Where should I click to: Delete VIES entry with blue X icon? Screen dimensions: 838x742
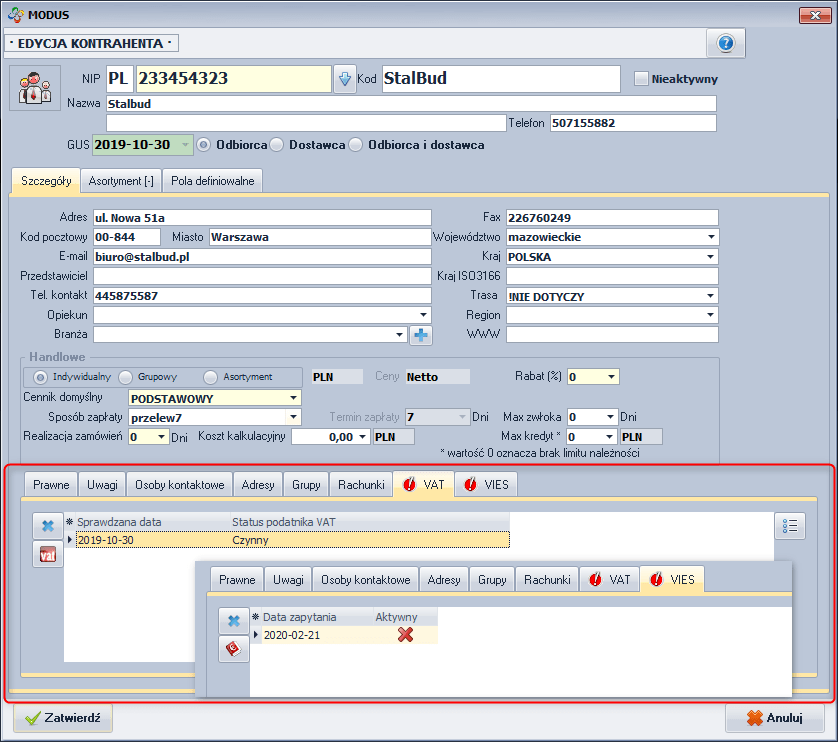234,621
